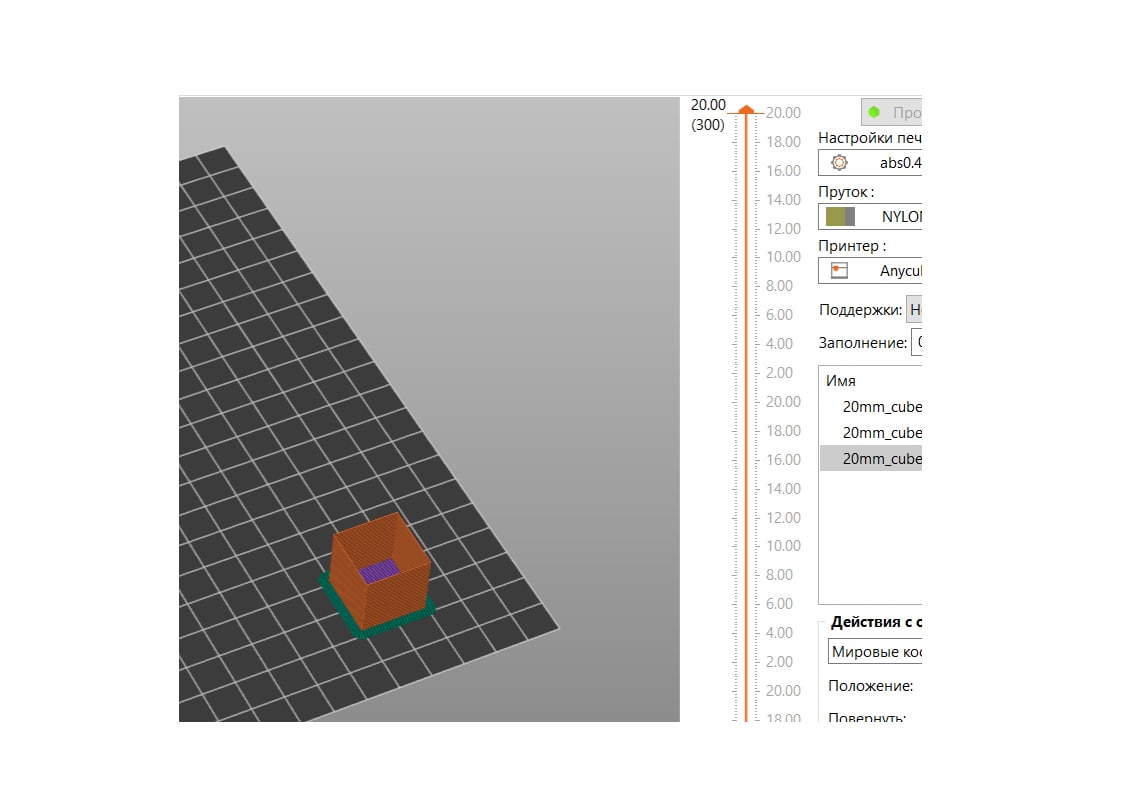Image resolution: width=1122 pixels, height=793 pixels.
Task: Open the Поддержки supports dropdown
Action: pyautogui.click(x=914, y=309)
